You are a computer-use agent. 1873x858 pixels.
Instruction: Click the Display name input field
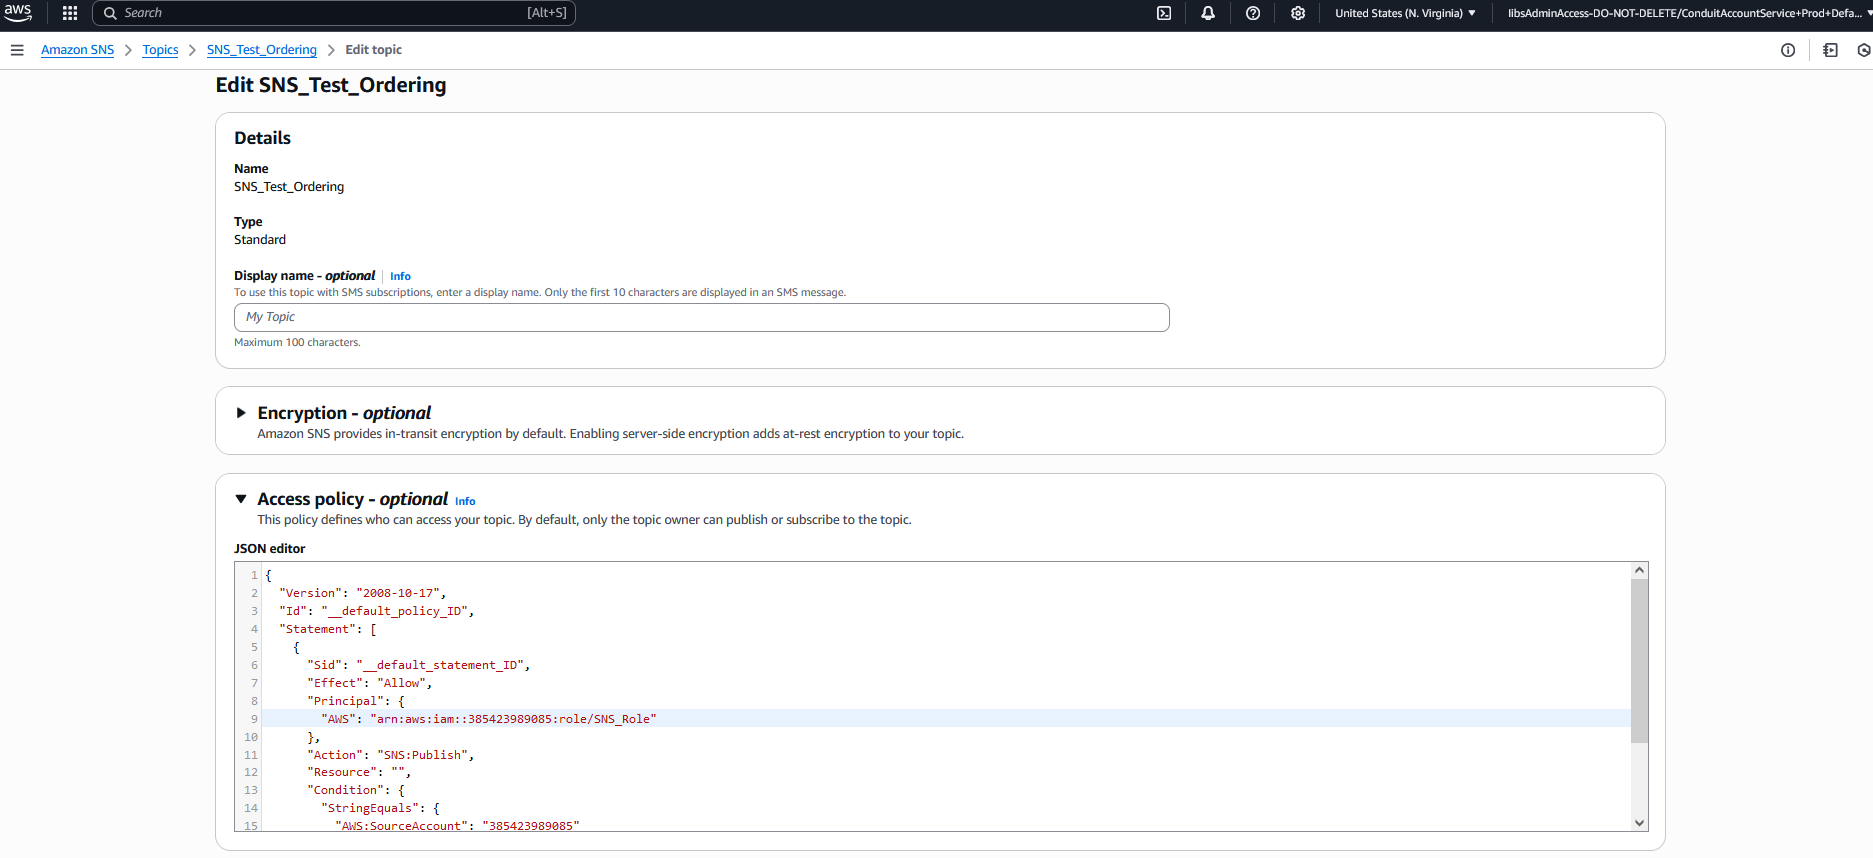(x=701, y=317)
